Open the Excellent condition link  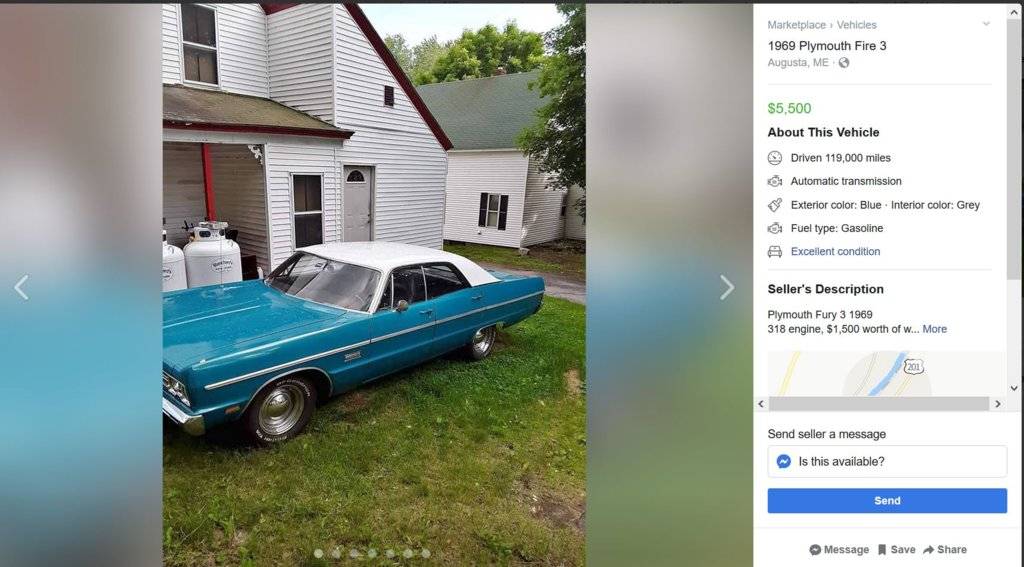[835, 251]
